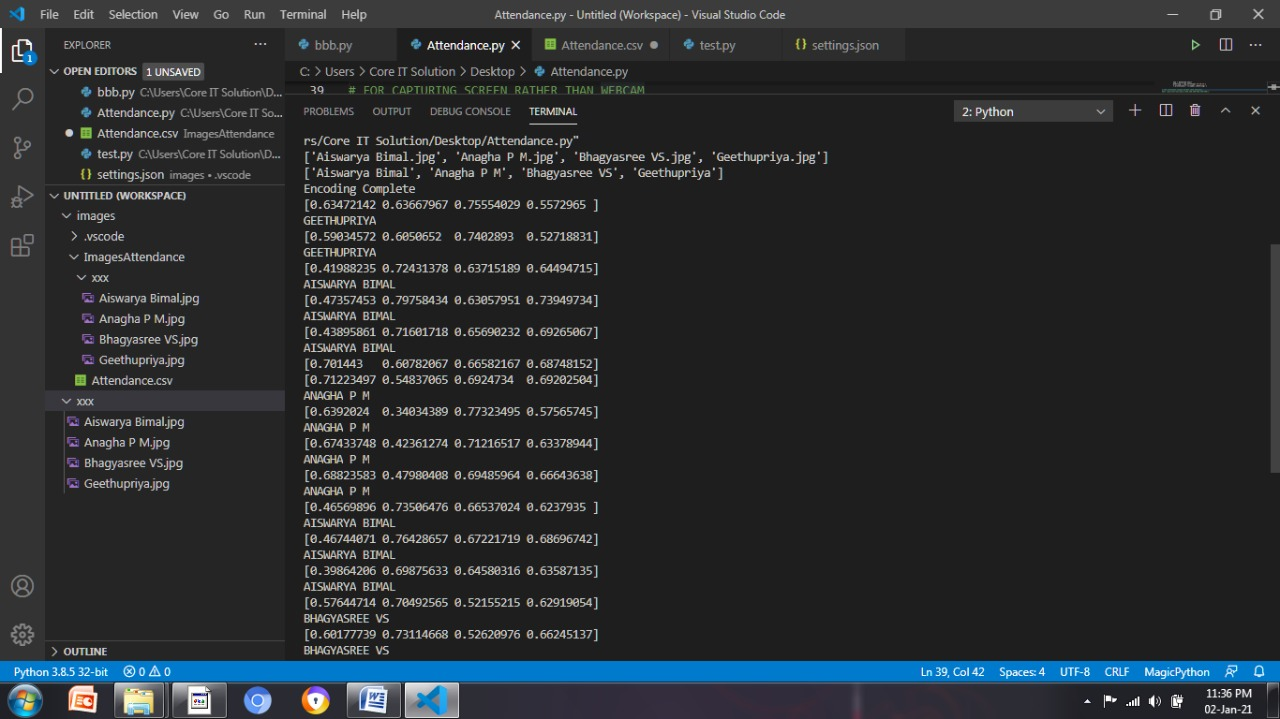Open the File menu
Viewport: 1280px width, 719px height.
(x=49, y=14)
